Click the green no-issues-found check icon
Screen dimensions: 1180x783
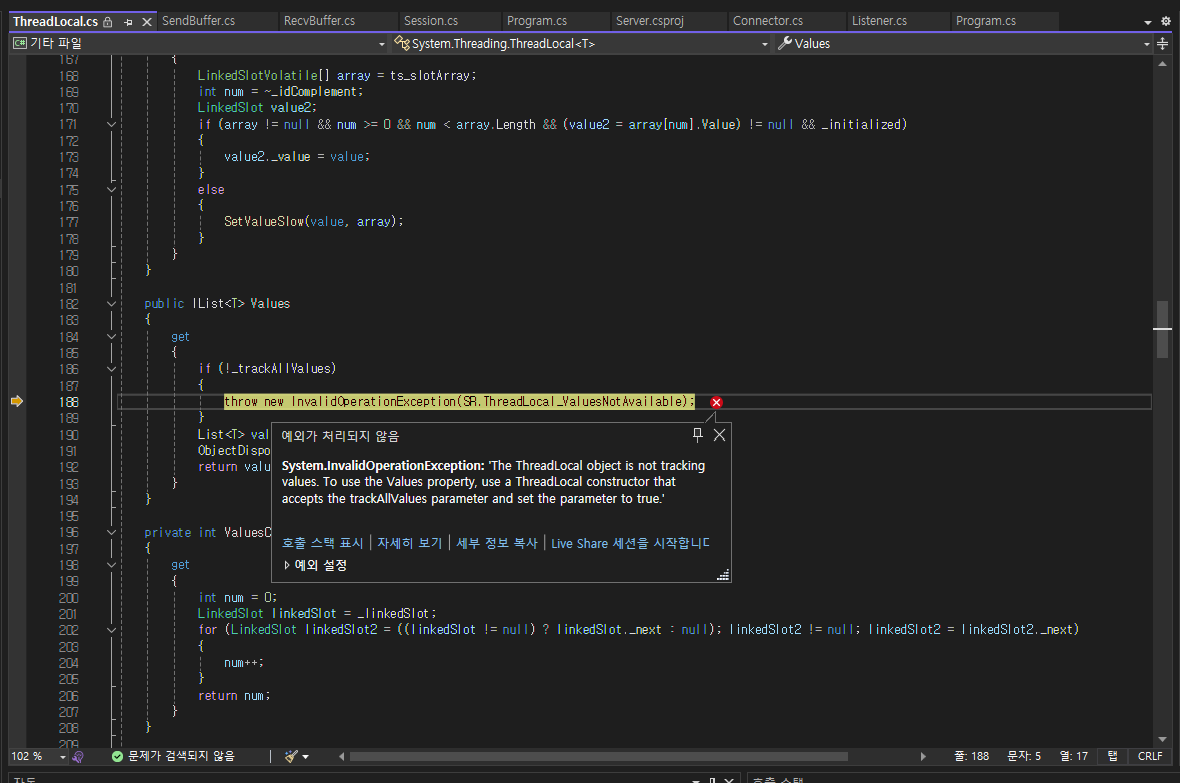(x=117, y=757)
